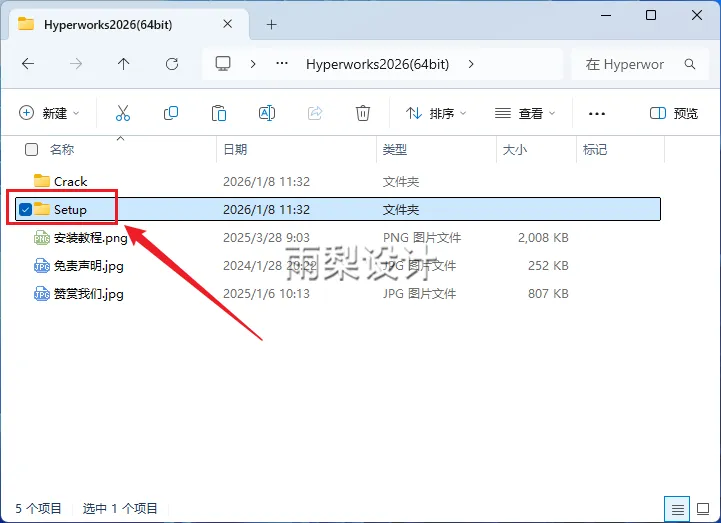Sort by 名称 column header

pyautogui.click(x=62, y=149)
